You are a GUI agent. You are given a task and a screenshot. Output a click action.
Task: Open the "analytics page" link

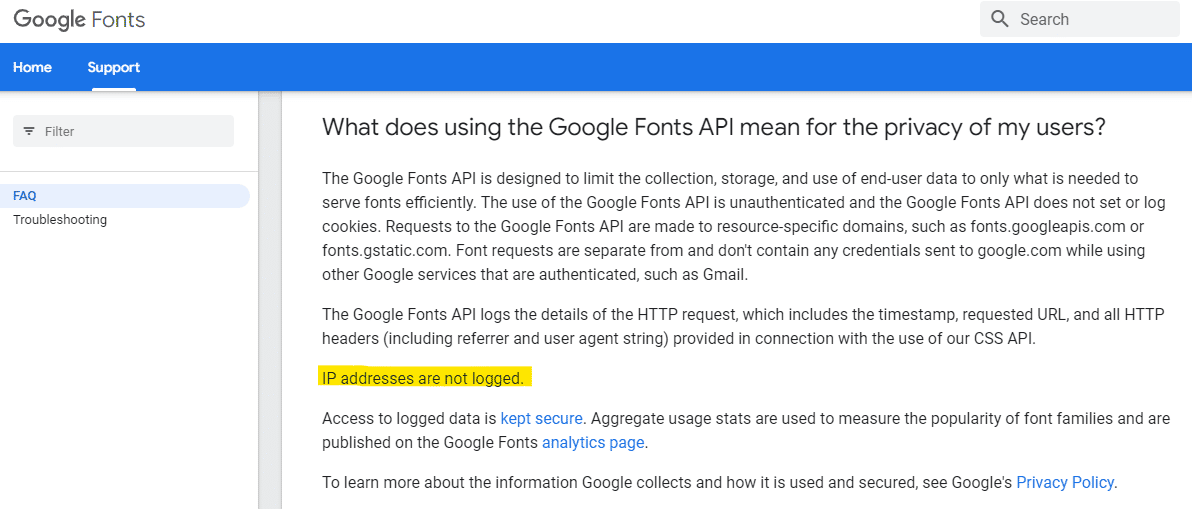[x=593, y=442]
